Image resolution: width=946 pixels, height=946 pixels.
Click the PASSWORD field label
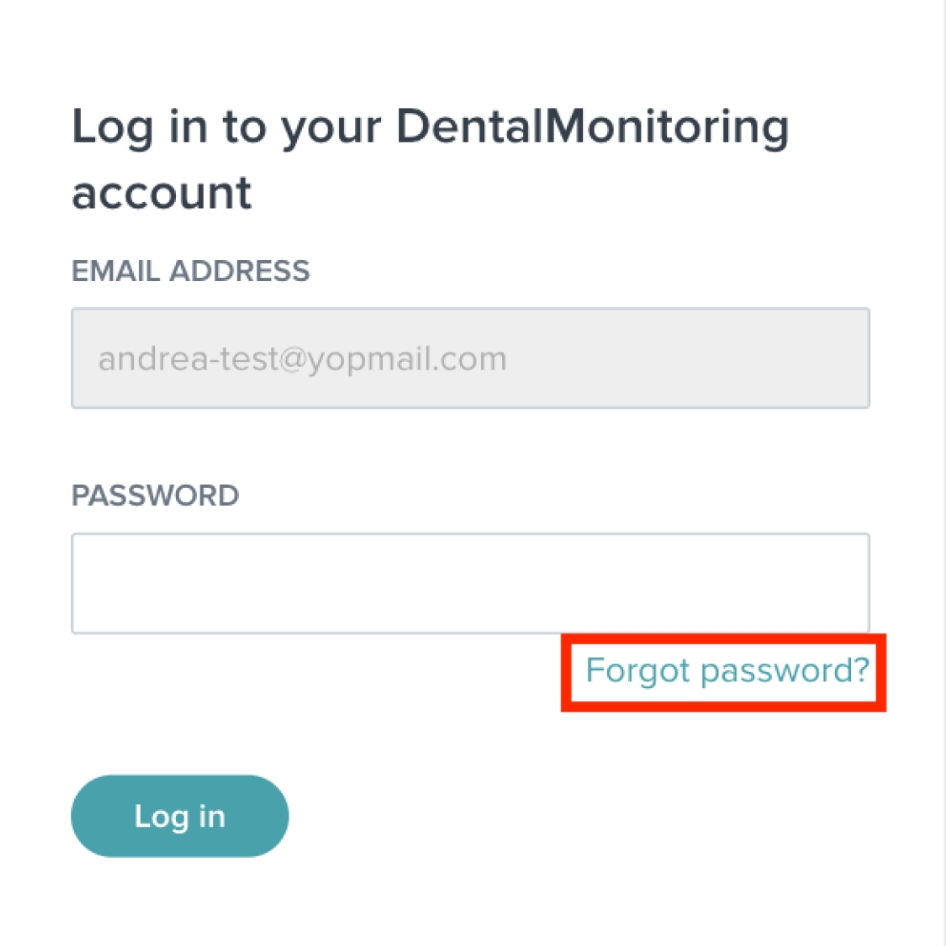[x=155, y=496]
